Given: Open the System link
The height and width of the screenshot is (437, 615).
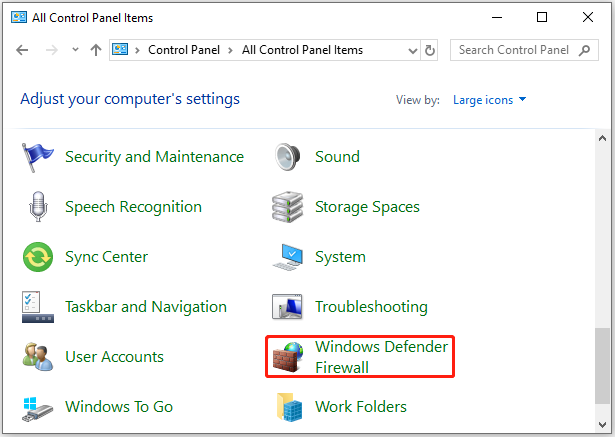Looking at the screenshot, I should 340,257.
